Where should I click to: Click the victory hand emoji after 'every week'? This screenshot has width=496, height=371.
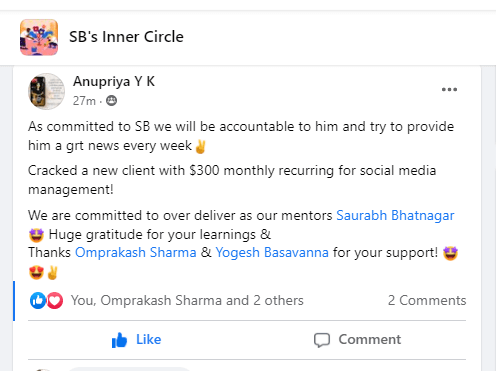pos(200,146)
